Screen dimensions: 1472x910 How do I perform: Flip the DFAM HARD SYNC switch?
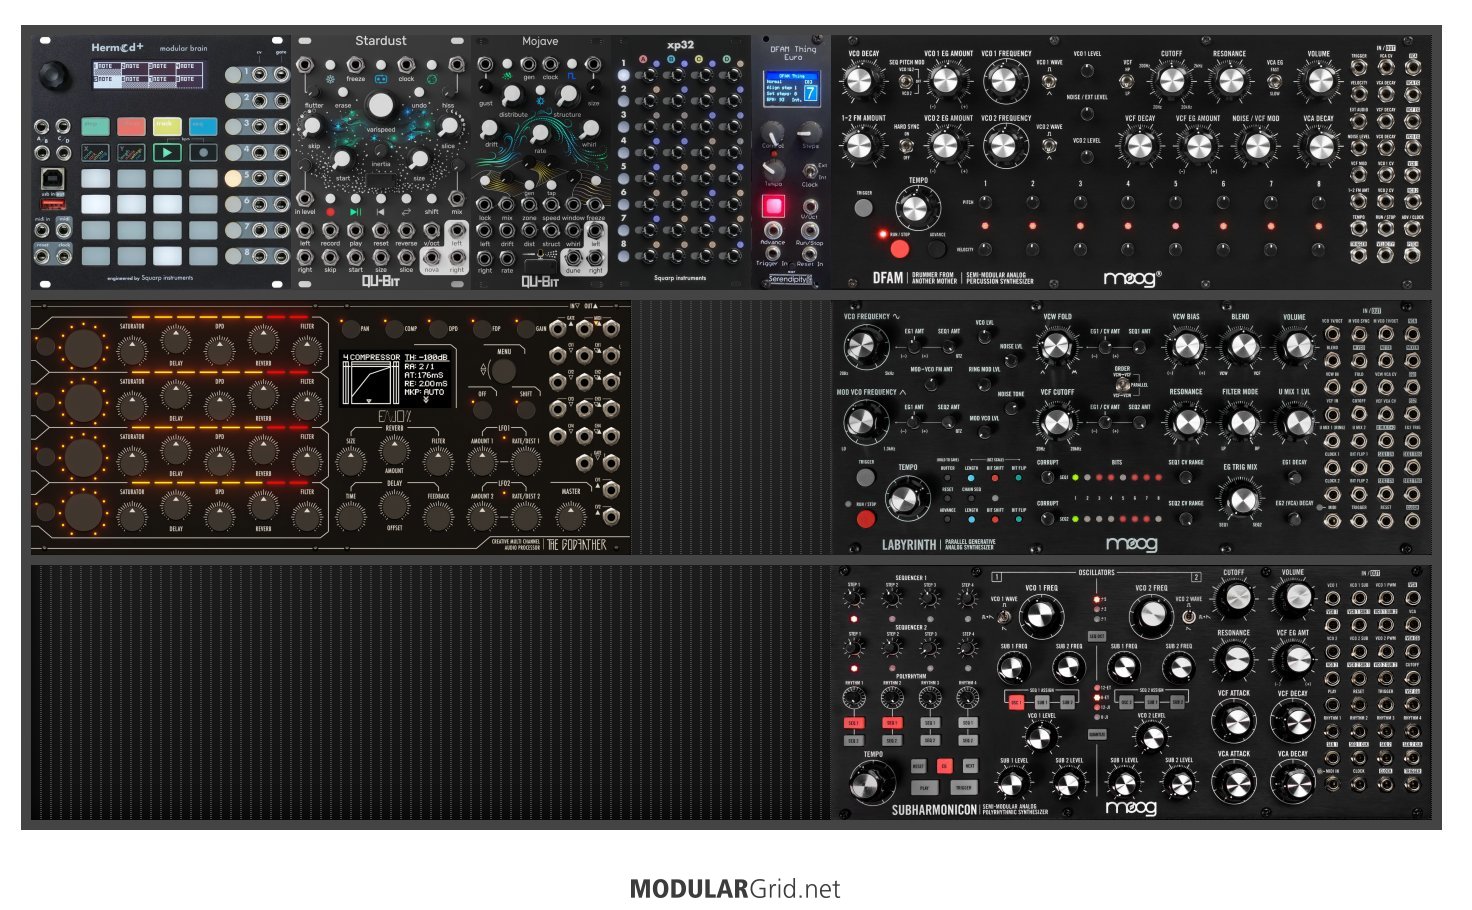click(907, 146)
